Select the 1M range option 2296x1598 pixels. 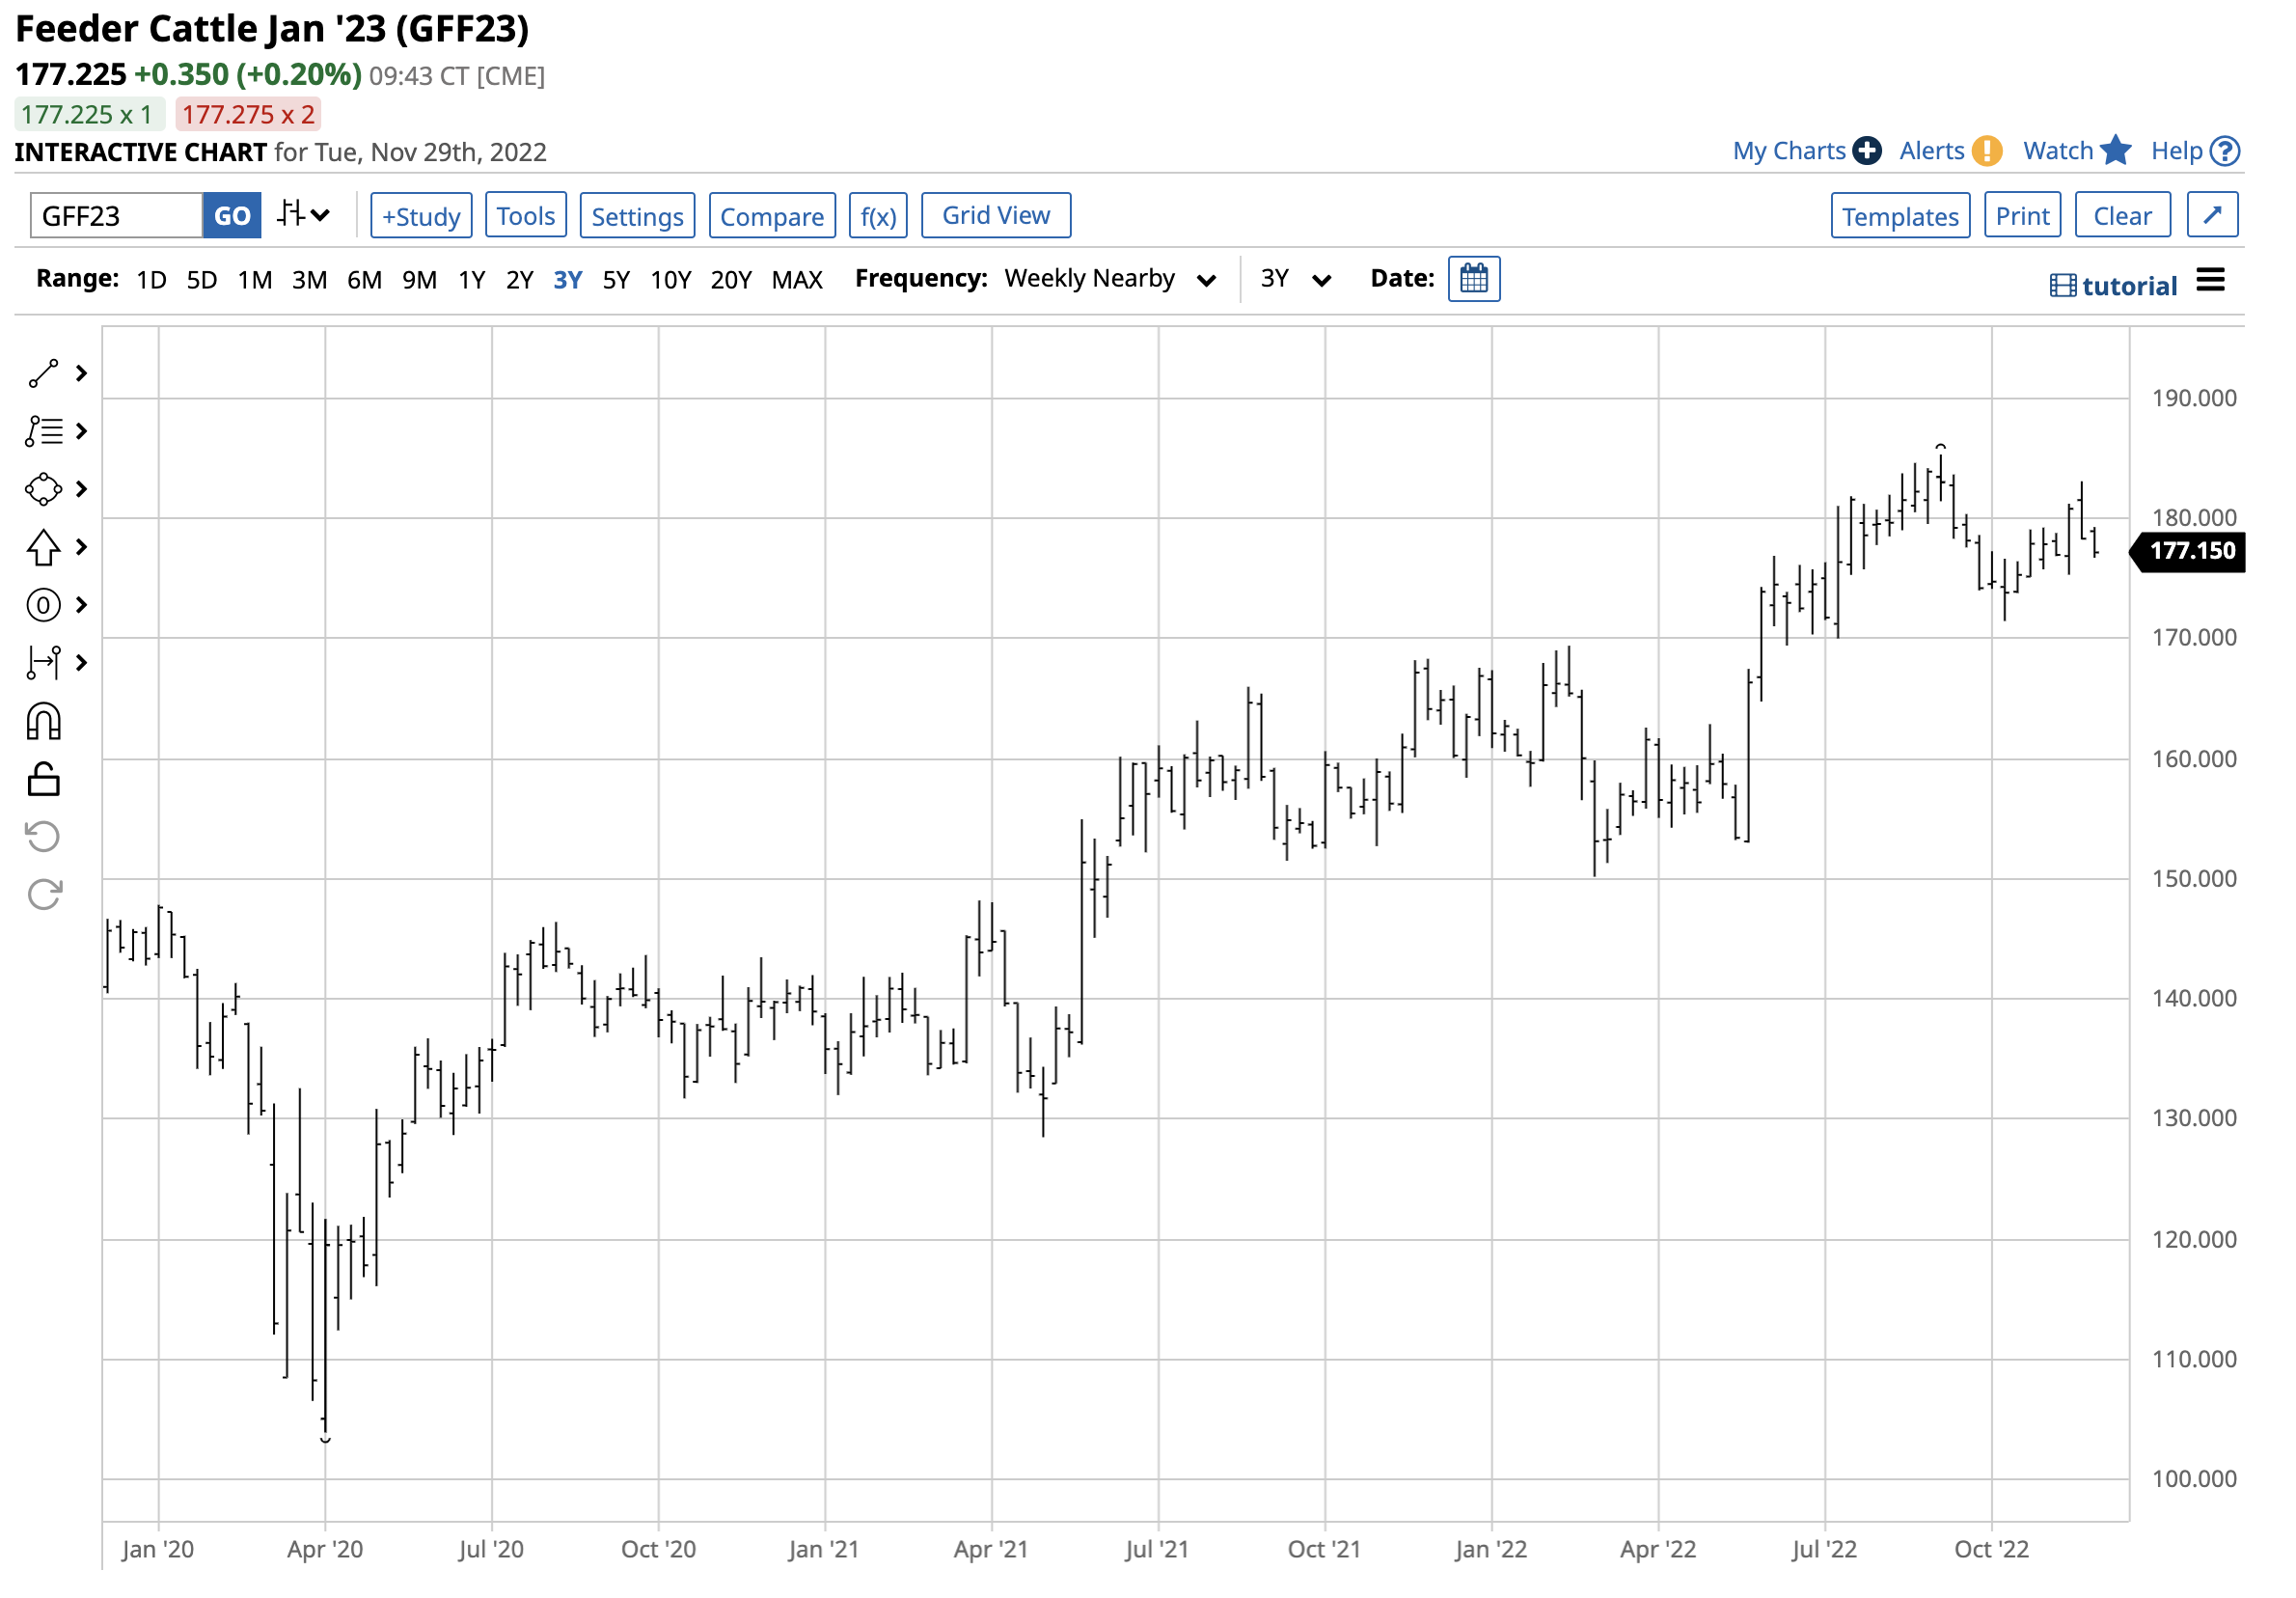(x=254, y=280)
